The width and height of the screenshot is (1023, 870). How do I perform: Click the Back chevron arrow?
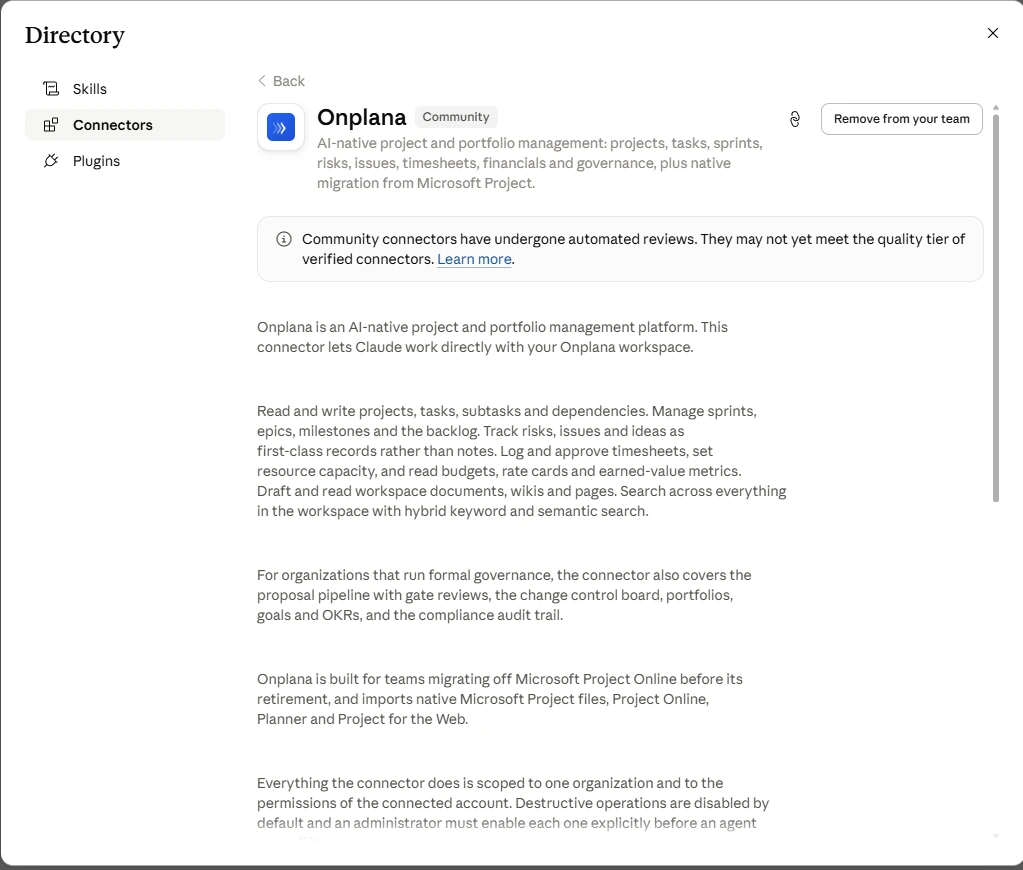coord(262,81)
